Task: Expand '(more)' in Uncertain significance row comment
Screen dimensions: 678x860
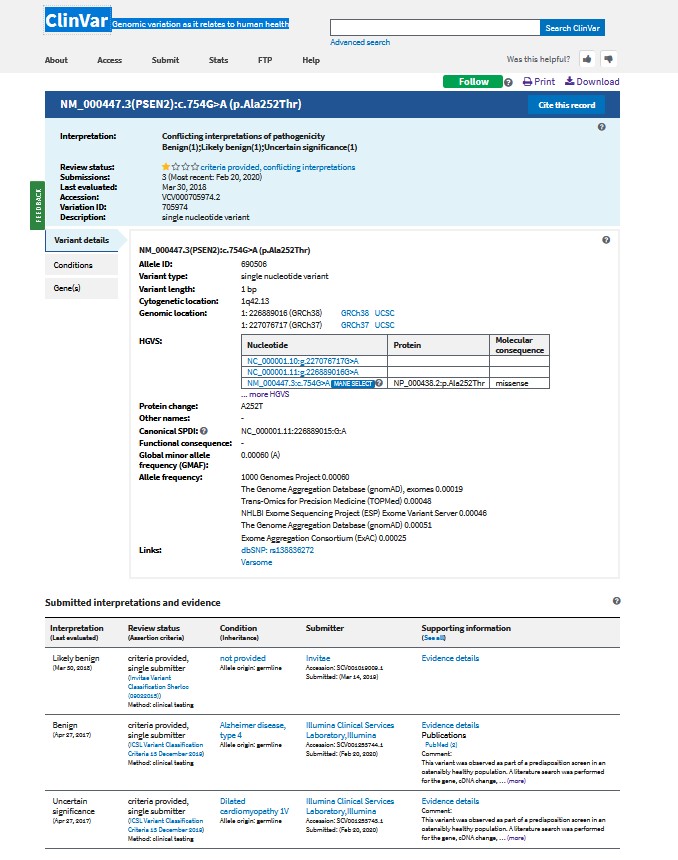Action: (x=516, y=838)
